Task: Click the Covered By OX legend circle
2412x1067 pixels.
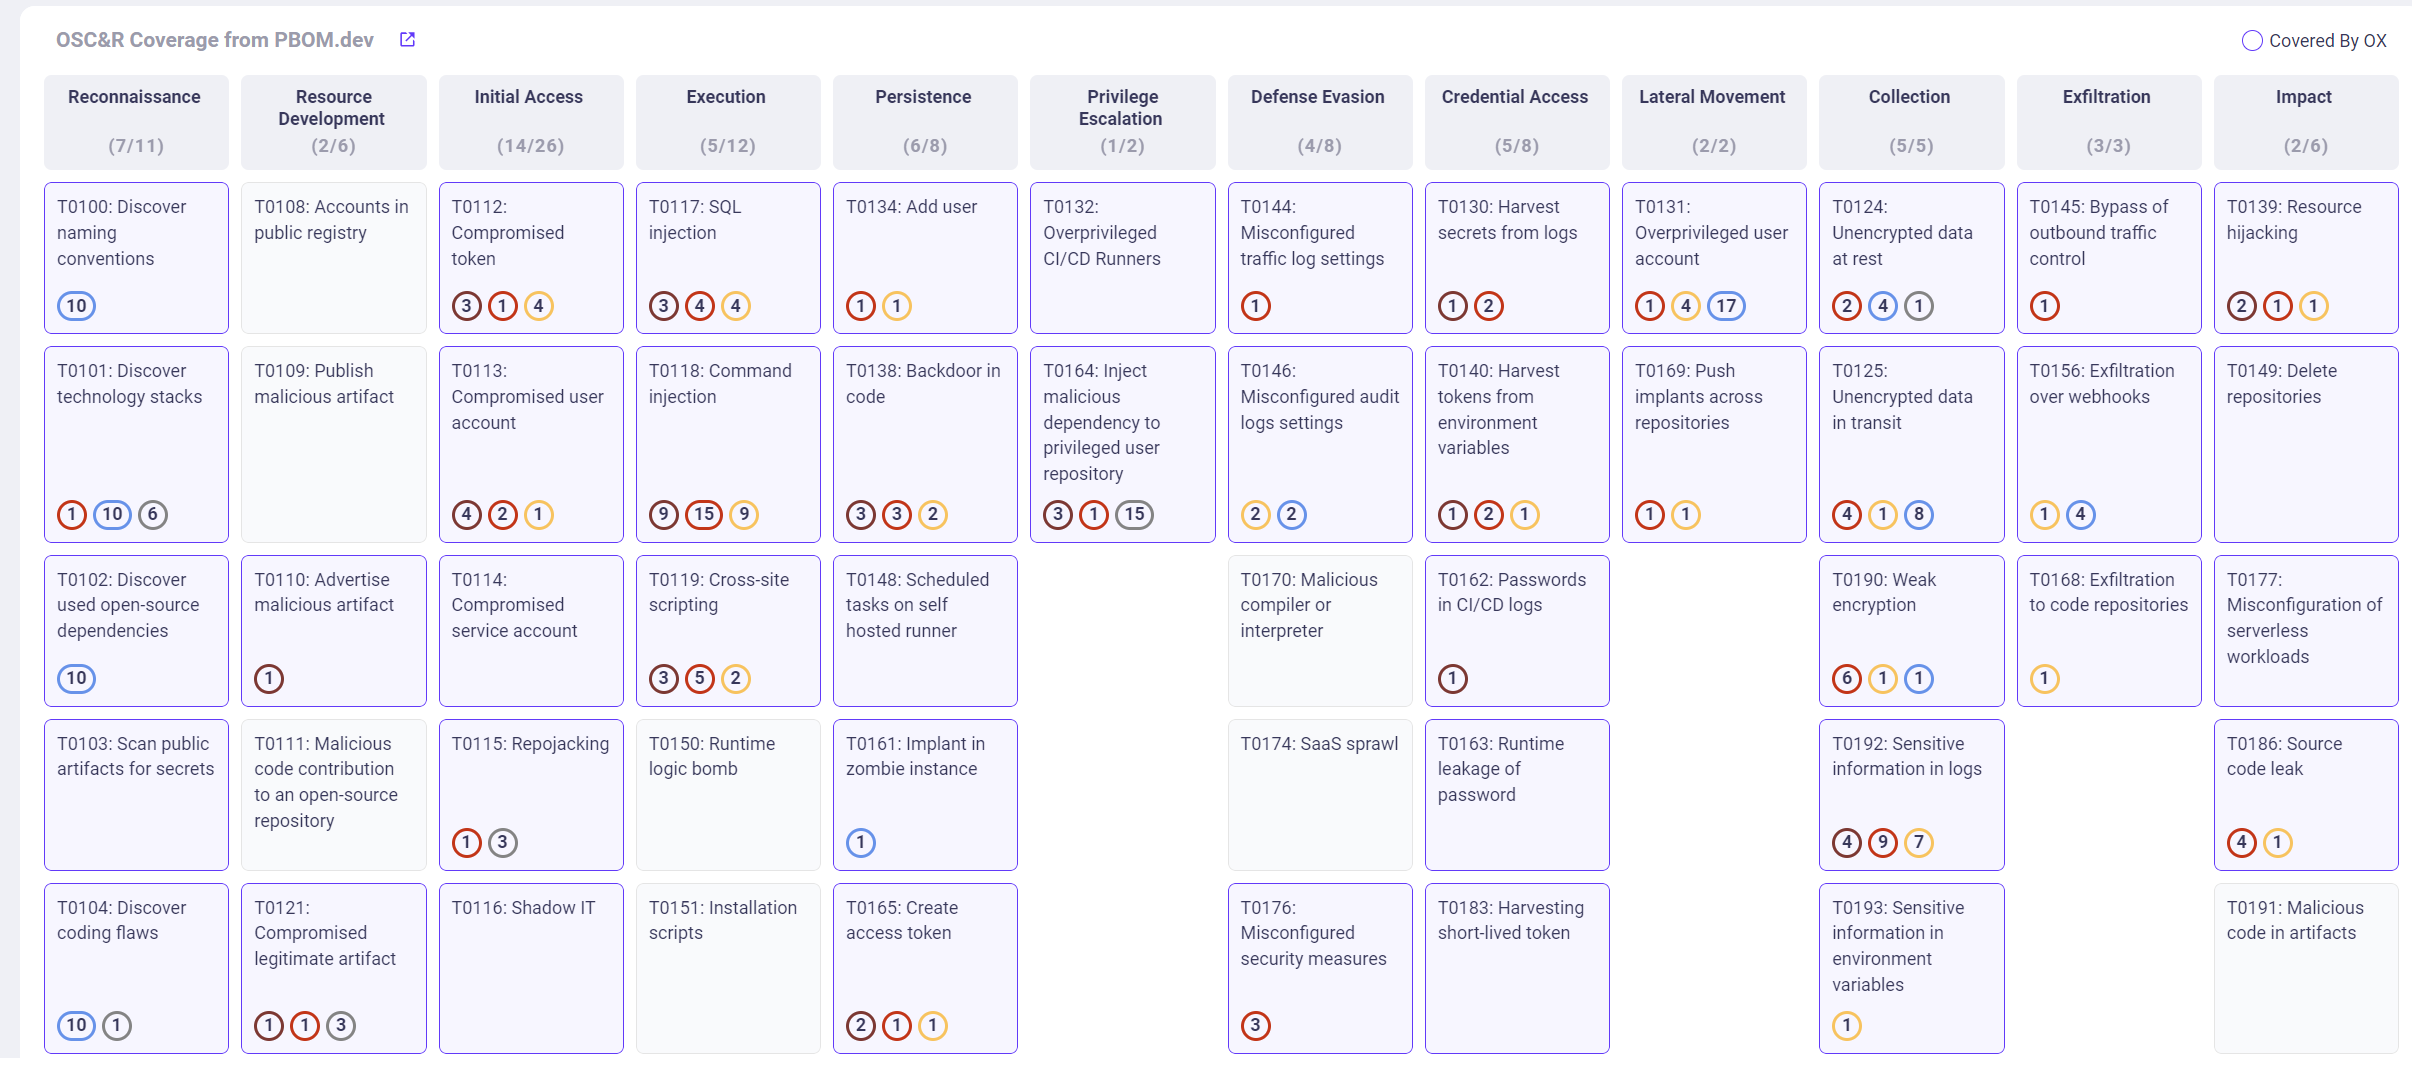Action: (x=2252, y=41)
